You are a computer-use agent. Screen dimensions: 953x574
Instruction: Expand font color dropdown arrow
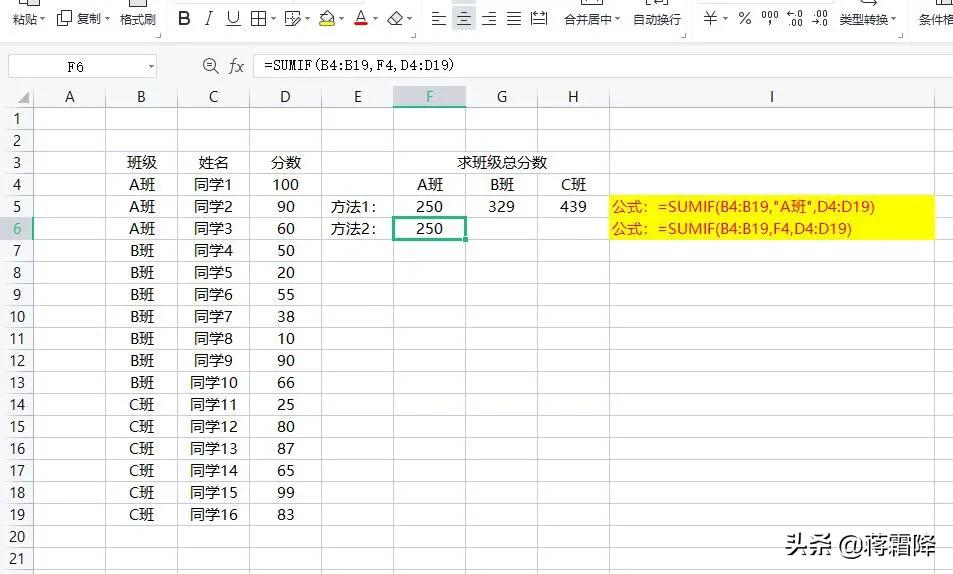375,19
